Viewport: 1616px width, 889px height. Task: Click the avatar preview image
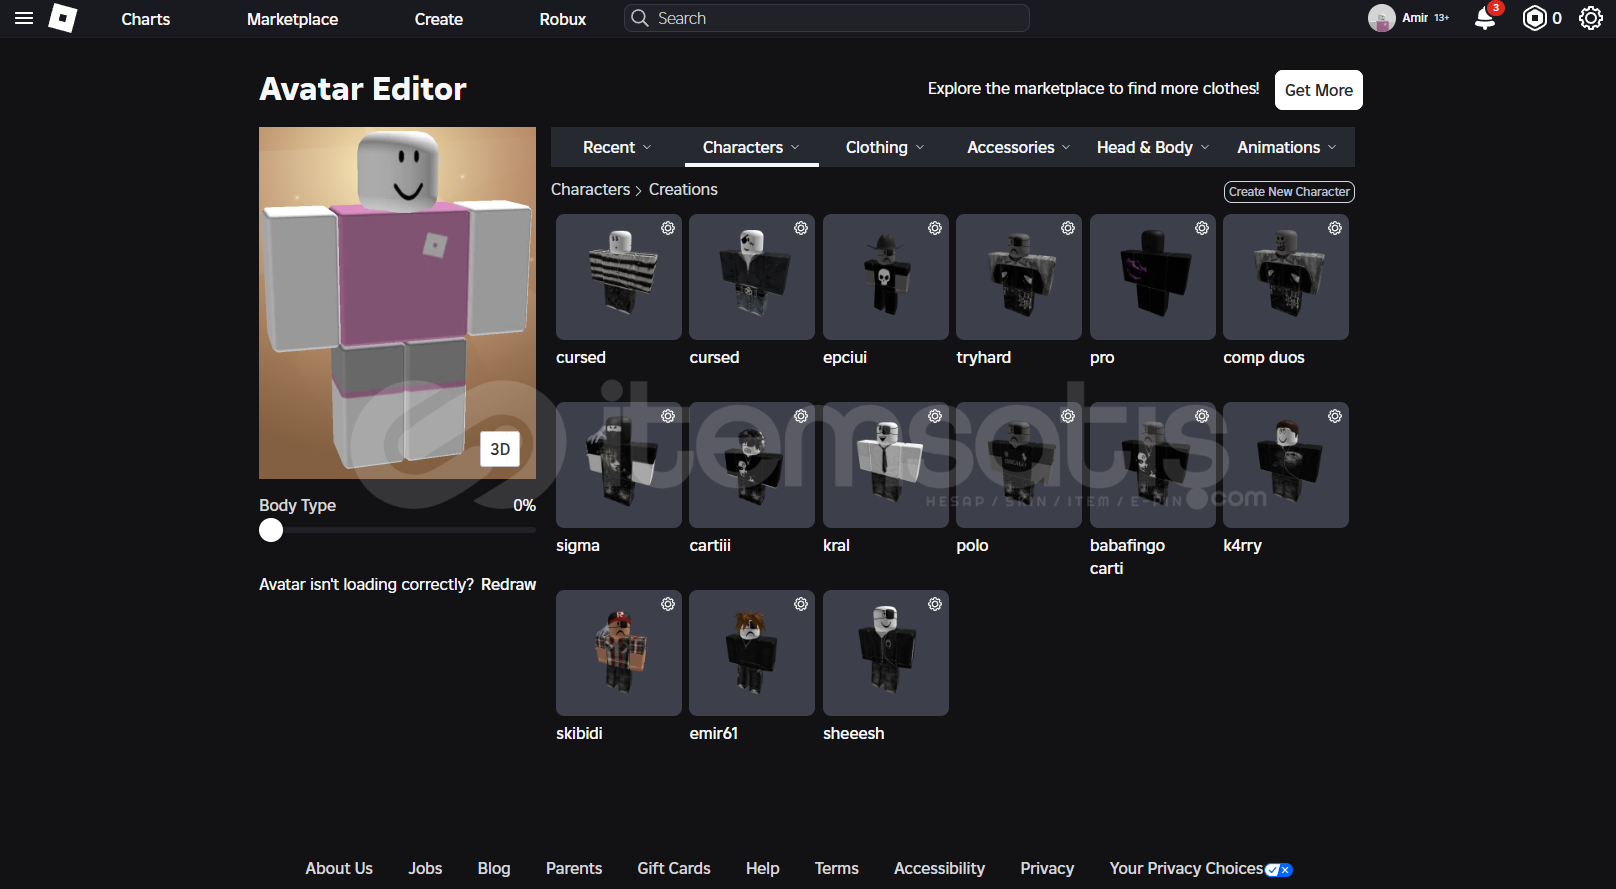(397, 303)
